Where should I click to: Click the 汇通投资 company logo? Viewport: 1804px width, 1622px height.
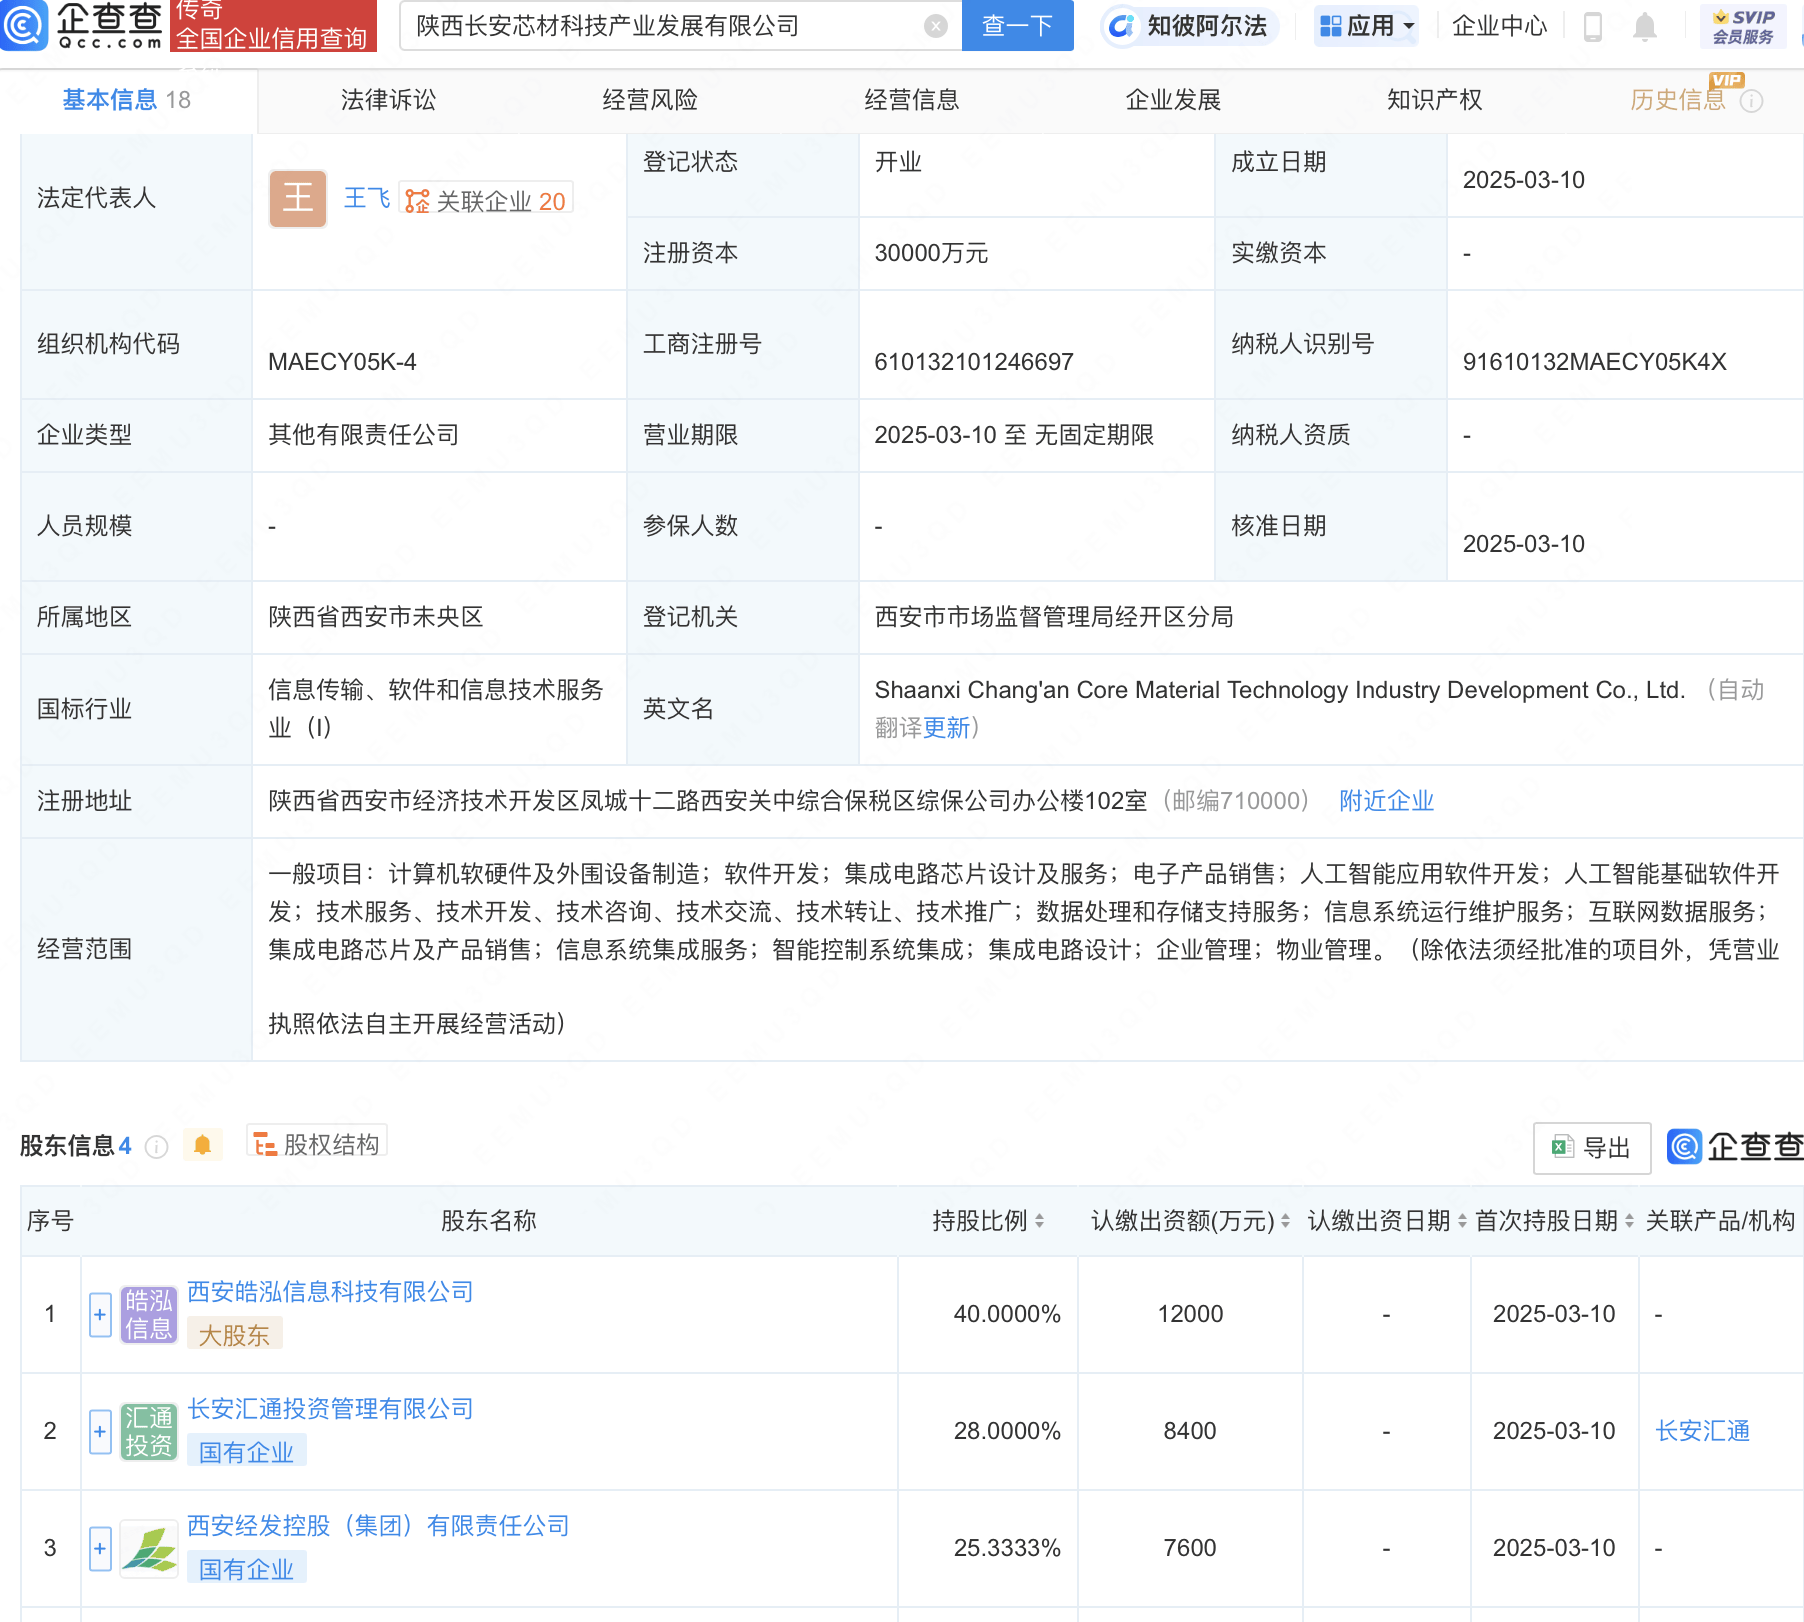coord(149,1432)
